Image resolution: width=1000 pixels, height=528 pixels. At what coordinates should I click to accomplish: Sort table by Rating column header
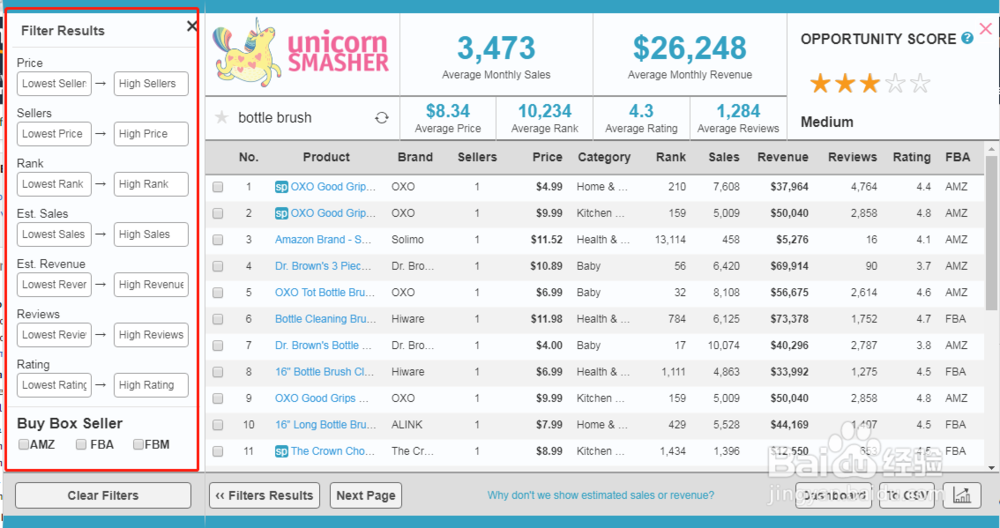click(911, 157)
